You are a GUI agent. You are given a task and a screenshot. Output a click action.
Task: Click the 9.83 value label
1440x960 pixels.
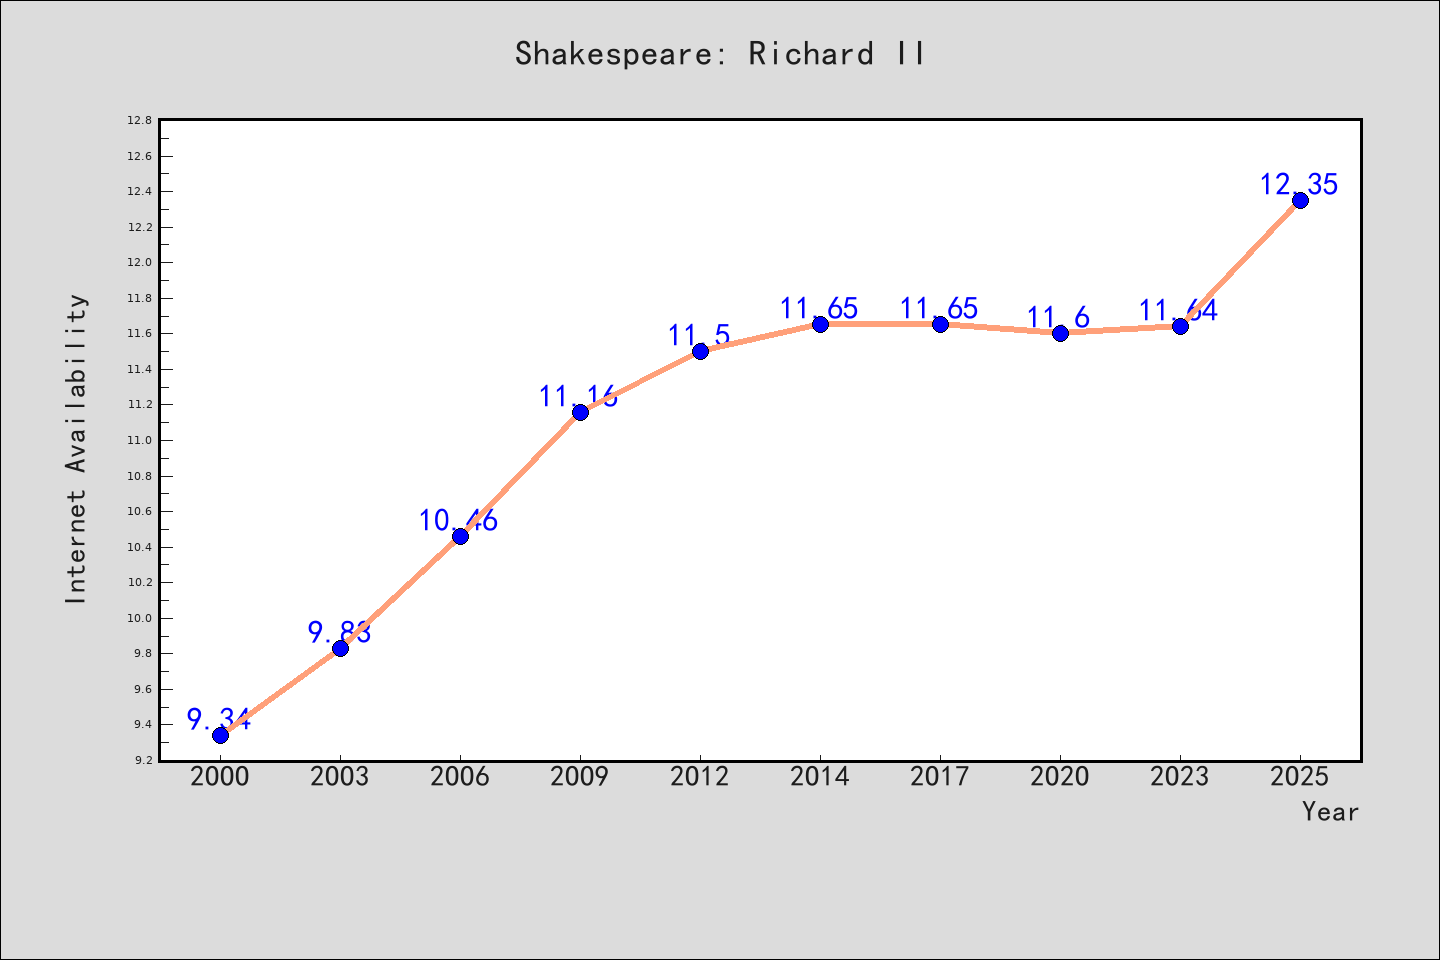[x=339, y=632]
